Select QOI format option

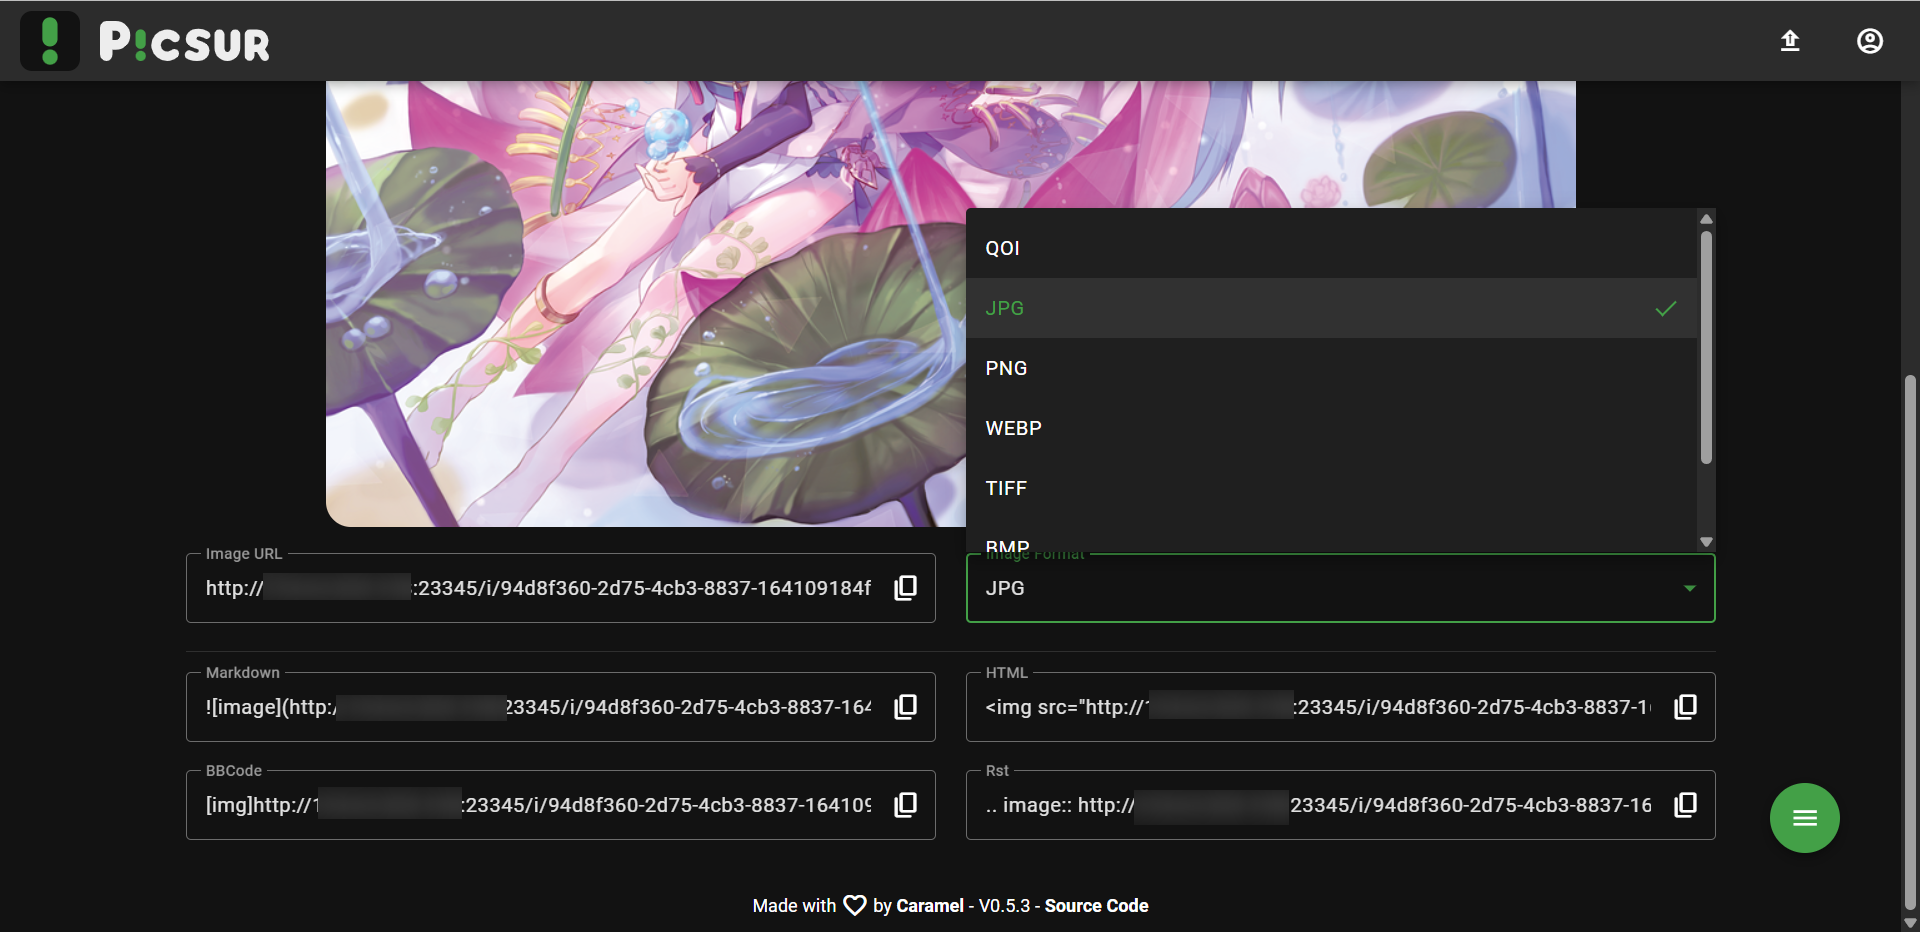point(1002,248)
